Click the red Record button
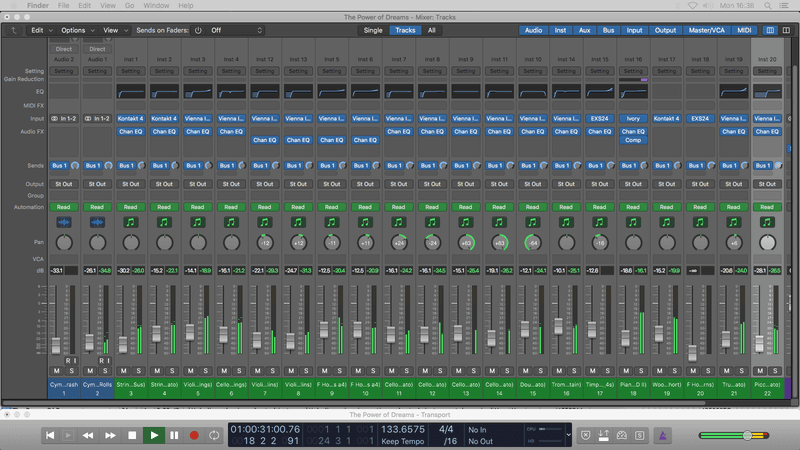 click(x=194, y=435)
